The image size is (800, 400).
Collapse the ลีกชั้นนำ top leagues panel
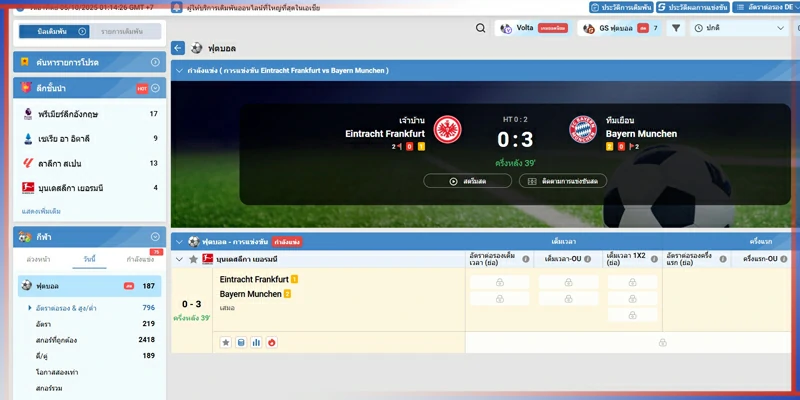pyautogui.click(x=155, y=89)
